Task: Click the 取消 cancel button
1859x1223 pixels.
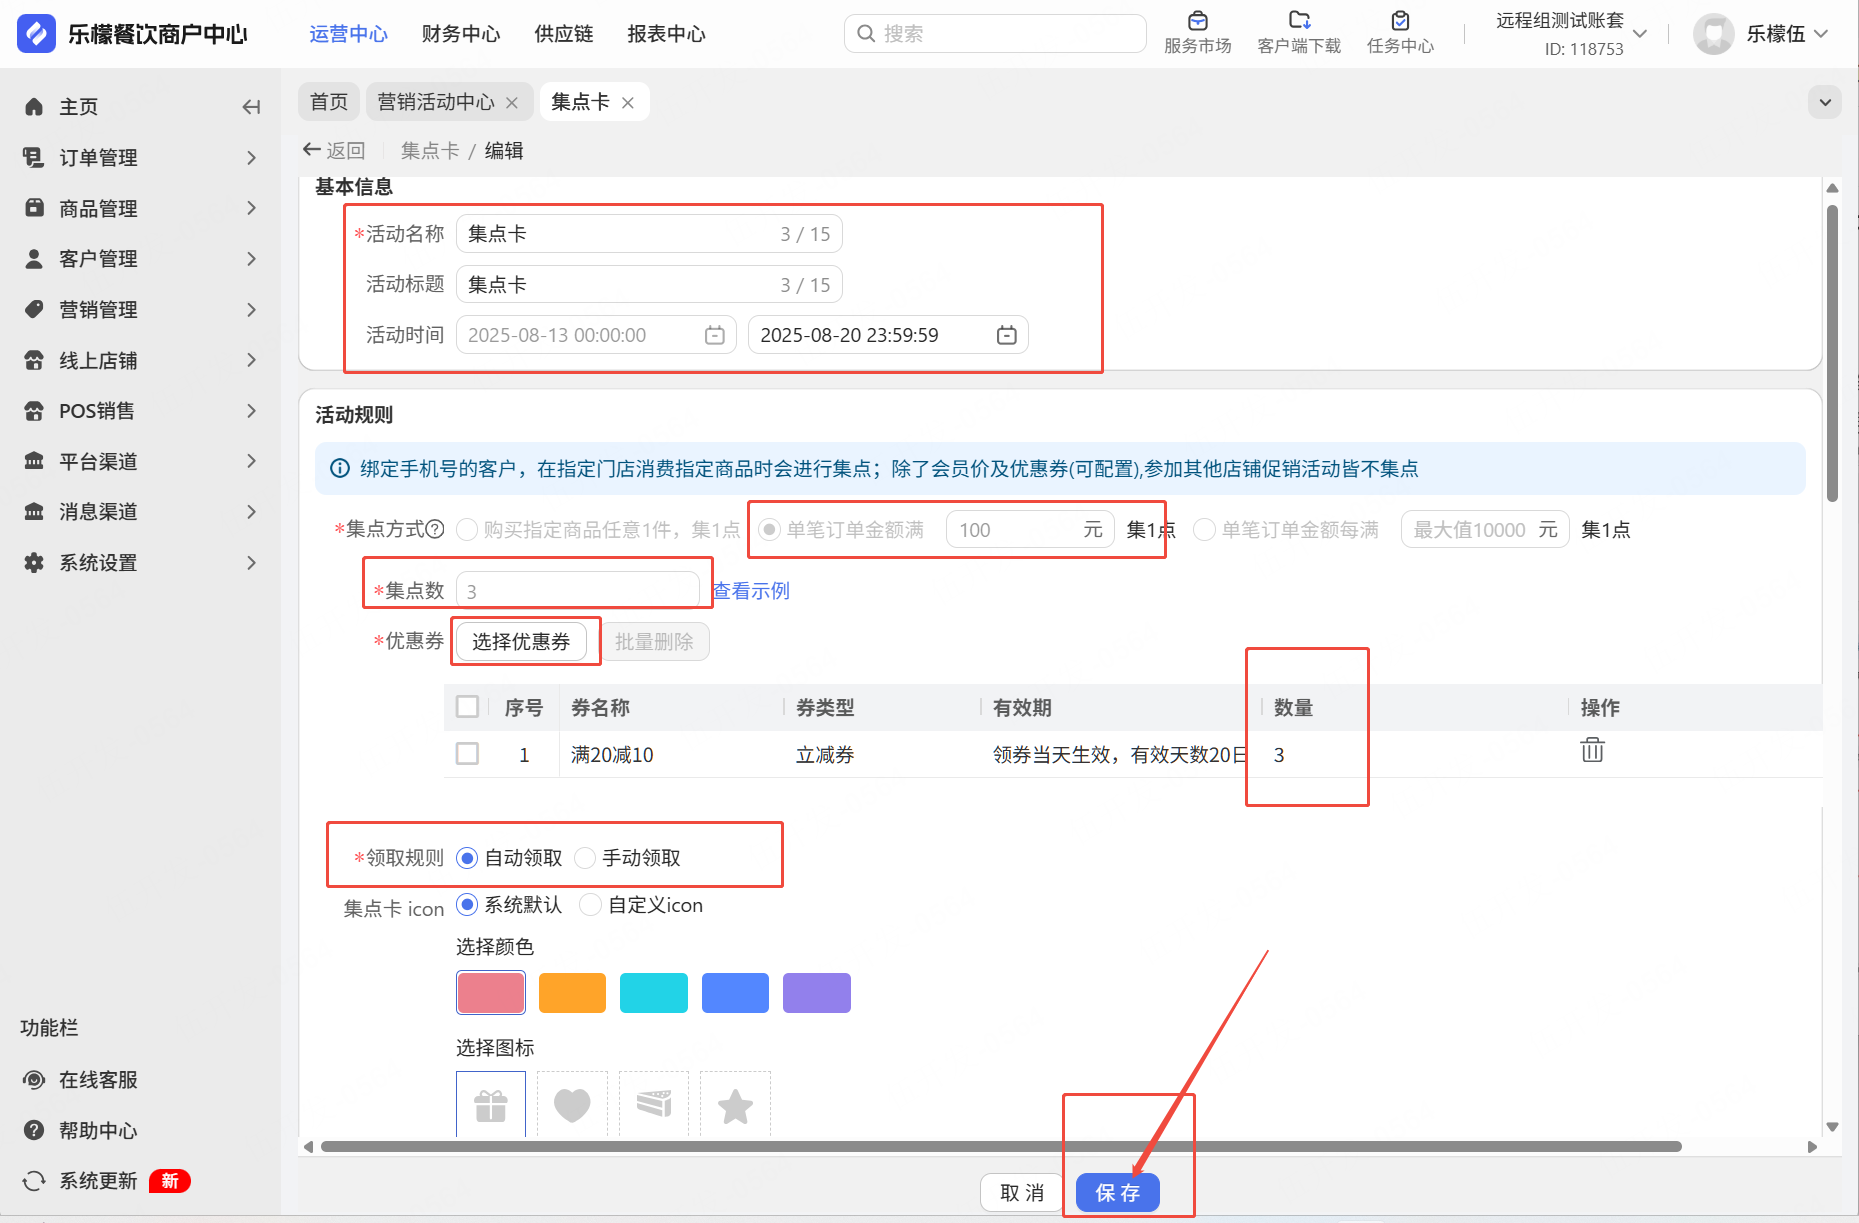Action: tap(1022, 1193)
